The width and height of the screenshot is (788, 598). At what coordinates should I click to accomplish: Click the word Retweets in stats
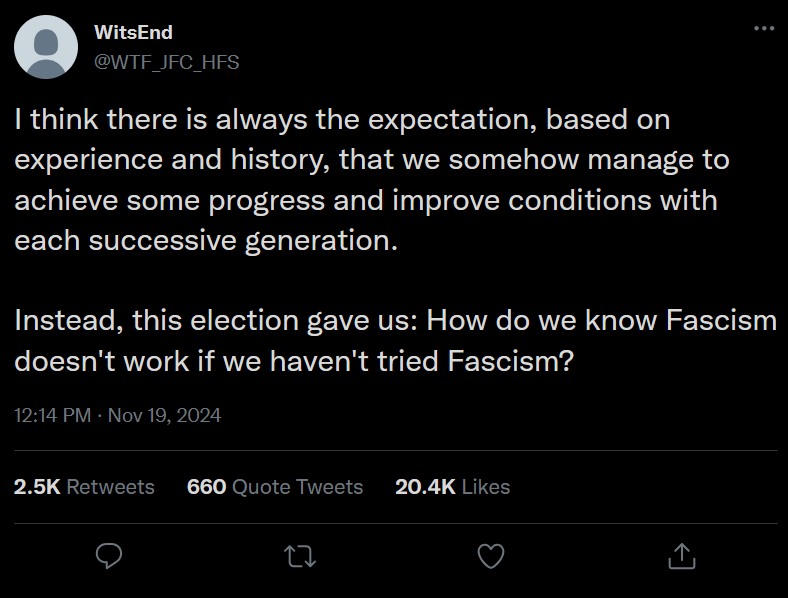(x=111, y=487)
